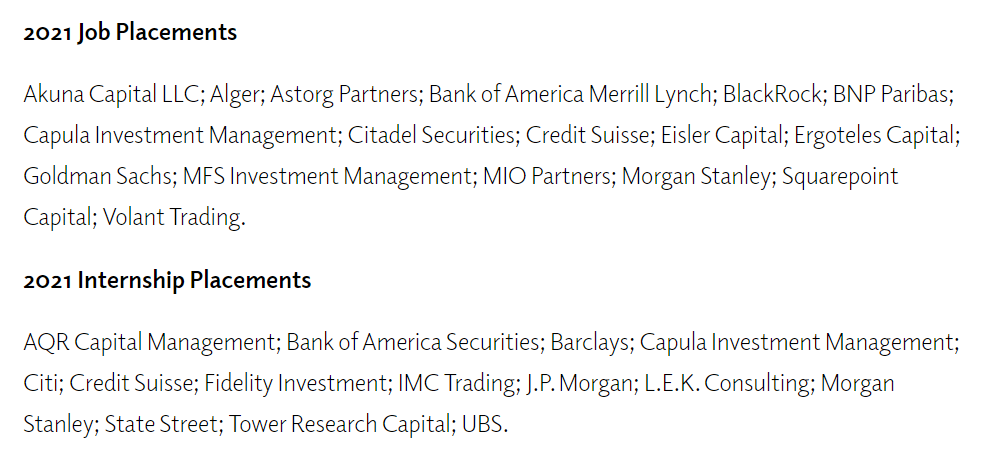The width and height of the screenshot is (999, 460).
Task: Click AQR Capital Management text
Action: tap(149, 343)
